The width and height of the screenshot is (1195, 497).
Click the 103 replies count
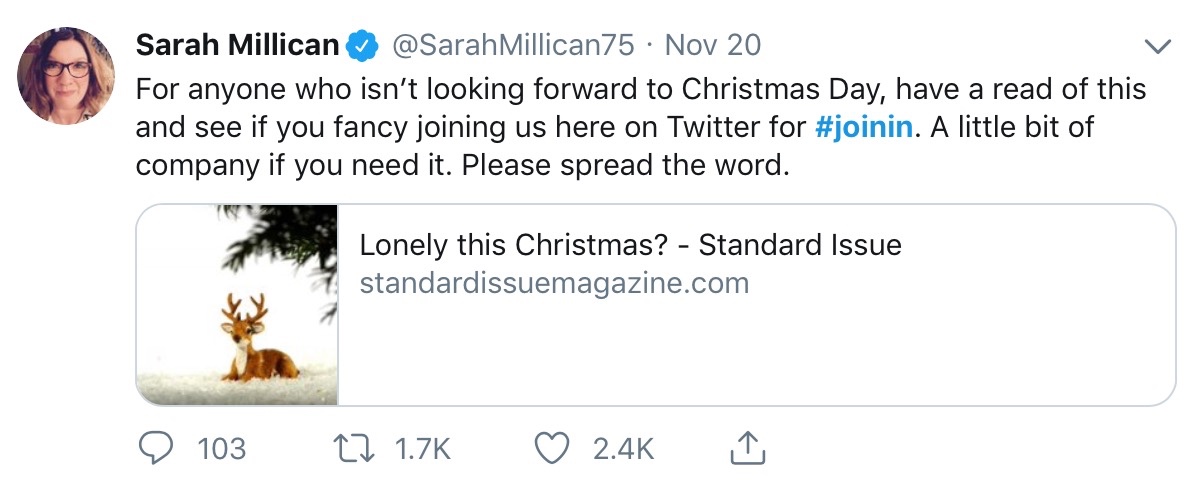(222, 449)
